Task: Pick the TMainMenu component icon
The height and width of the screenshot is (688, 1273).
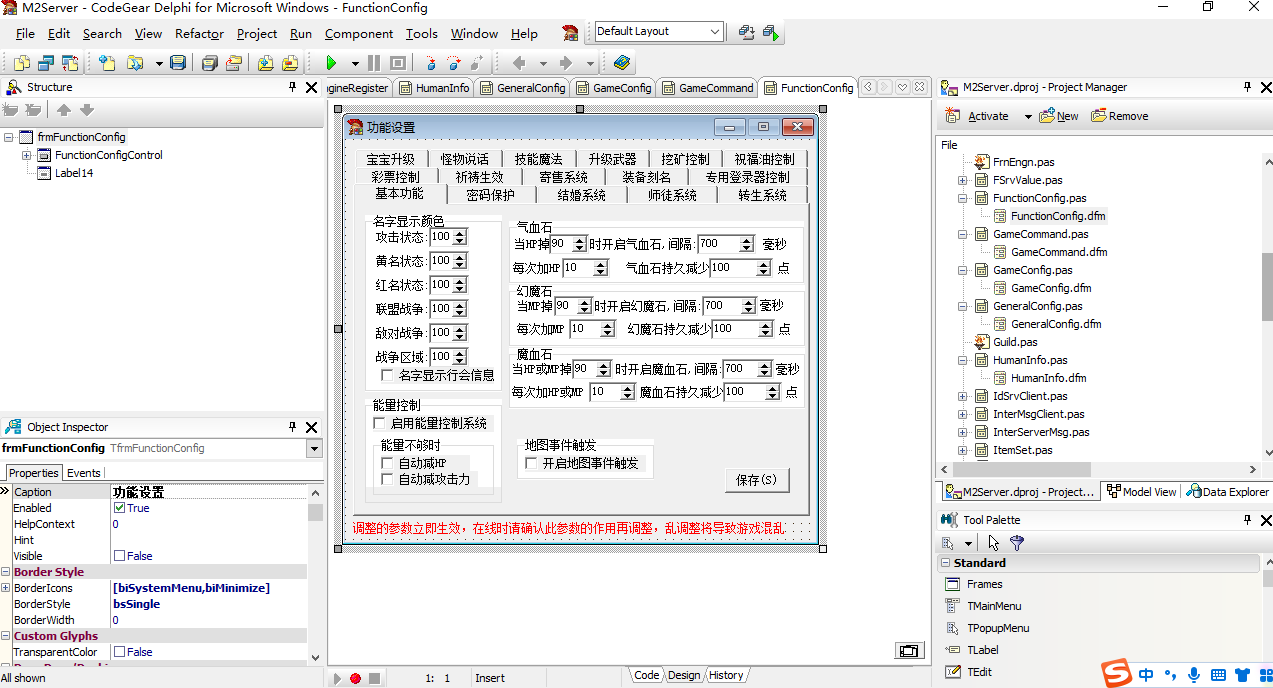Action: [x=953, y=606]
